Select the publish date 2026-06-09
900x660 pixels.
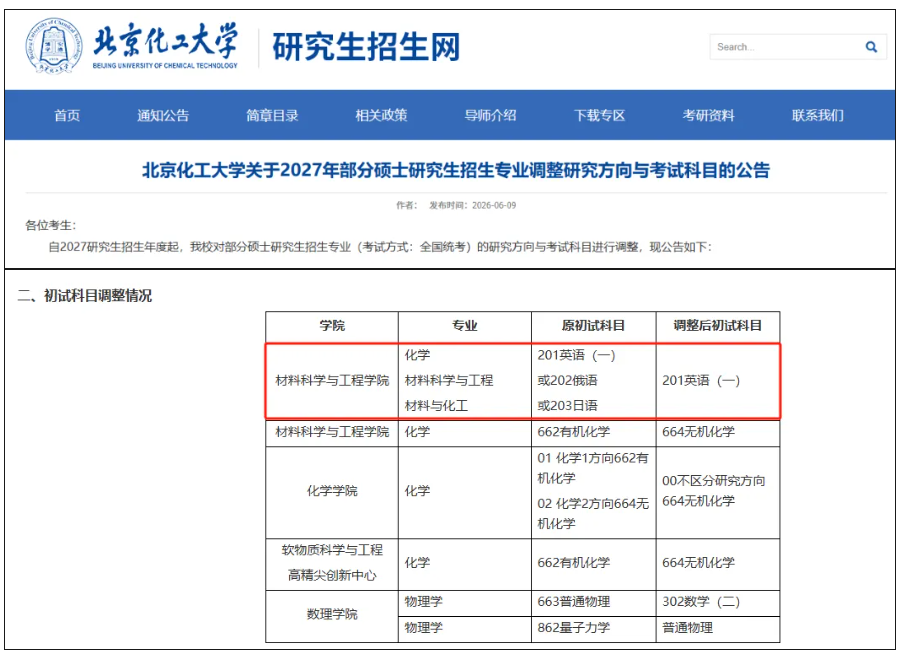click(494, 205)
